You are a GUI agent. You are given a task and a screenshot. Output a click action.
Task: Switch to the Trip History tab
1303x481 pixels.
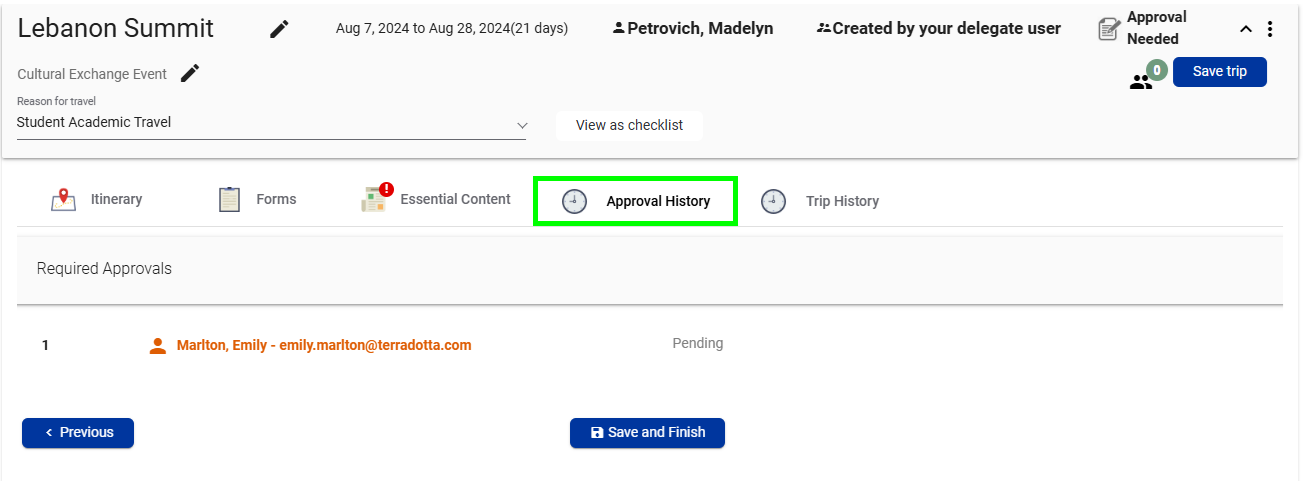[820, 201]
